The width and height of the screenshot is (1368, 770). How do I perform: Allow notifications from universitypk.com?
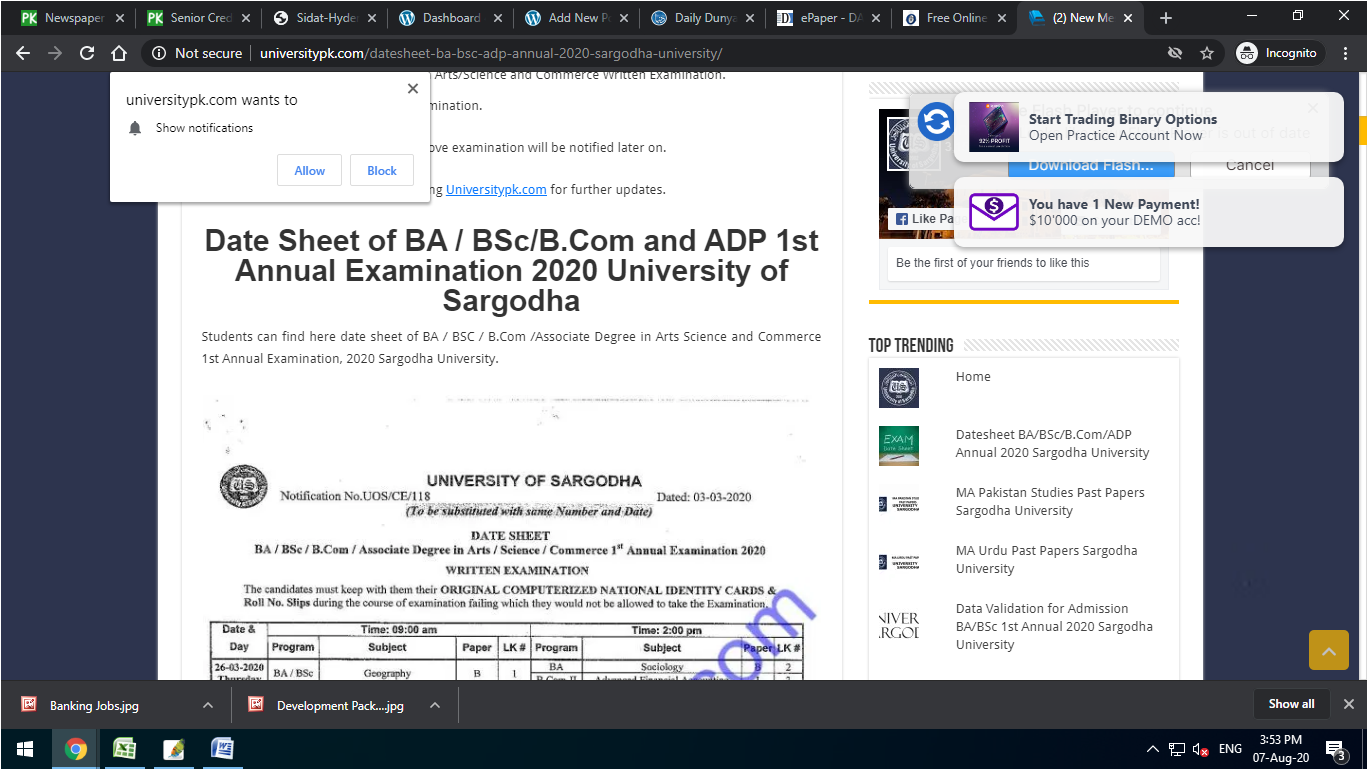pyautogui.click(x=309, y=171)
